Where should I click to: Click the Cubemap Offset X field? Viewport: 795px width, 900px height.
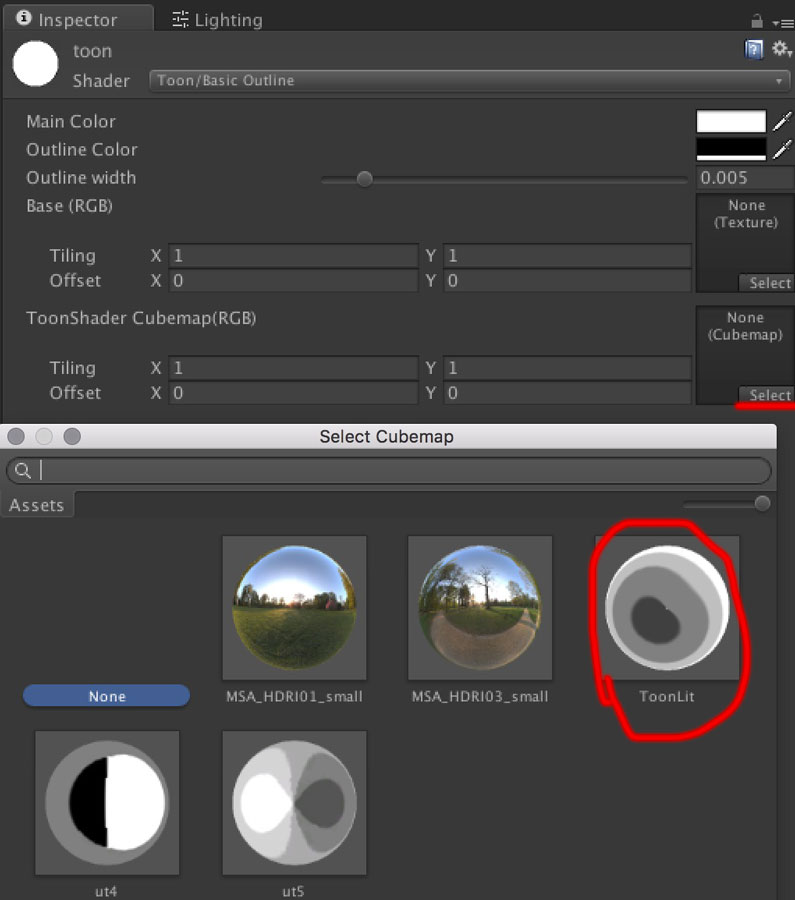[293, 393]
